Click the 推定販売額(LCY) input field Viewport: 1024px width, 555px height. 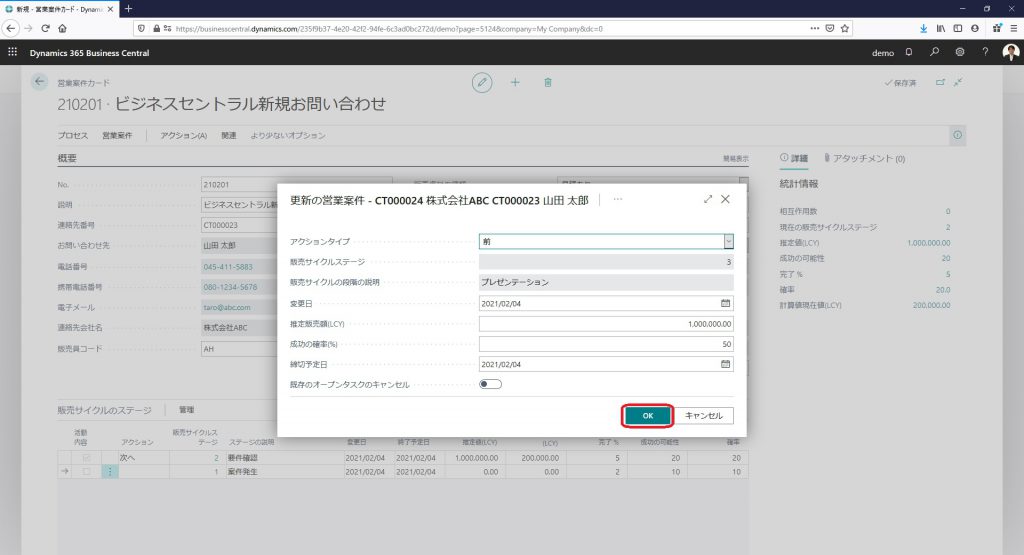pos(606,324)
